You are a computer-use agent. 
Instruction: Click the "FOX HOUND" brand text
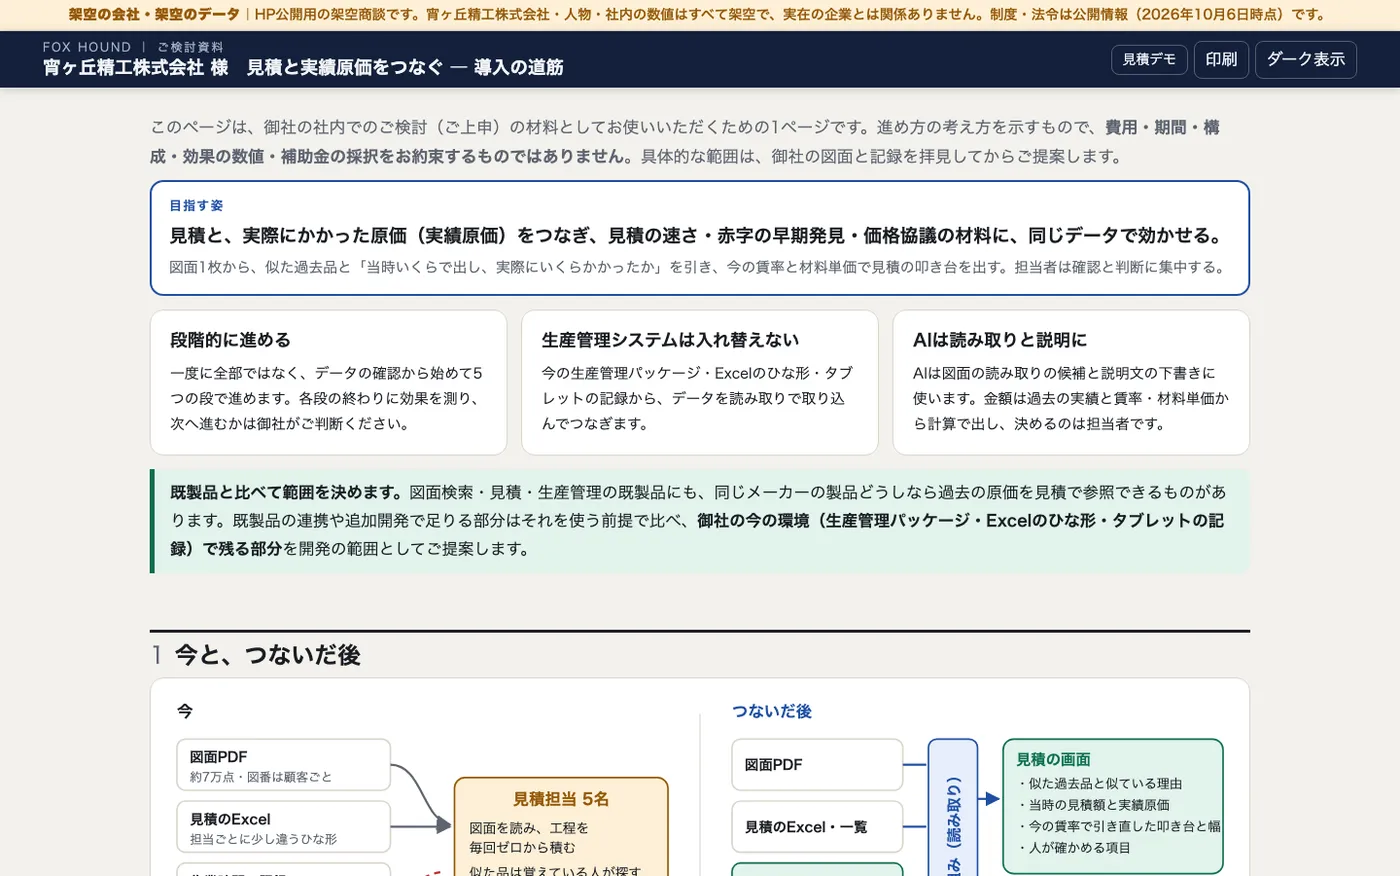coord(87,47)
